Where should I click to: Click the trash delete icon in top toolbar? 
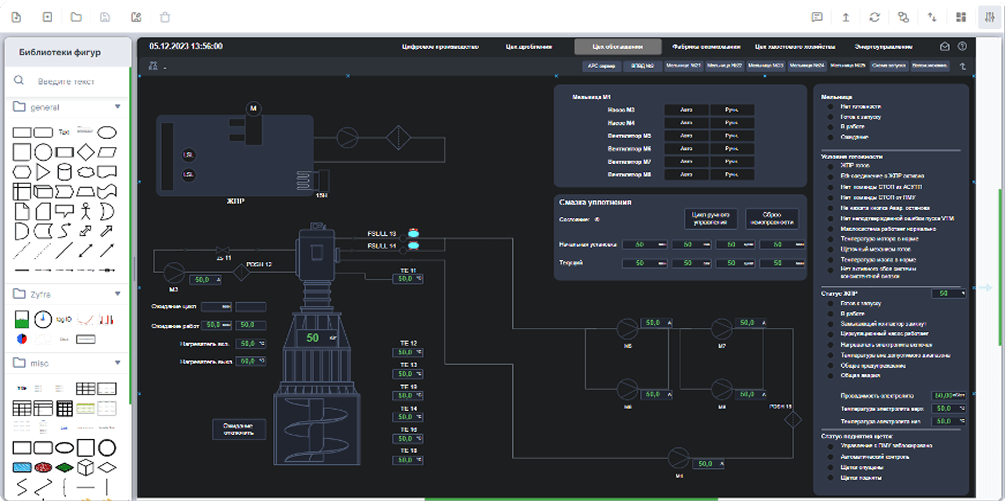pos(165,17)
